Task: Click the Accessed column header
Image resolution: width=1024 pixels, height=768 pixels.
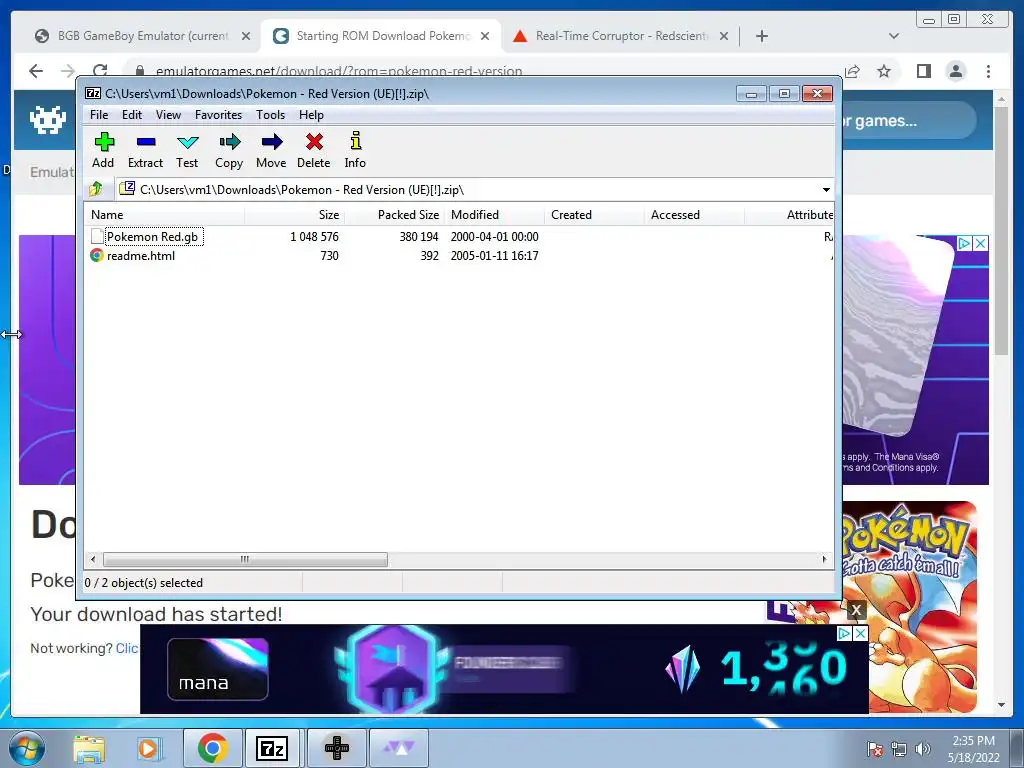Action: [x=694, y=215]
